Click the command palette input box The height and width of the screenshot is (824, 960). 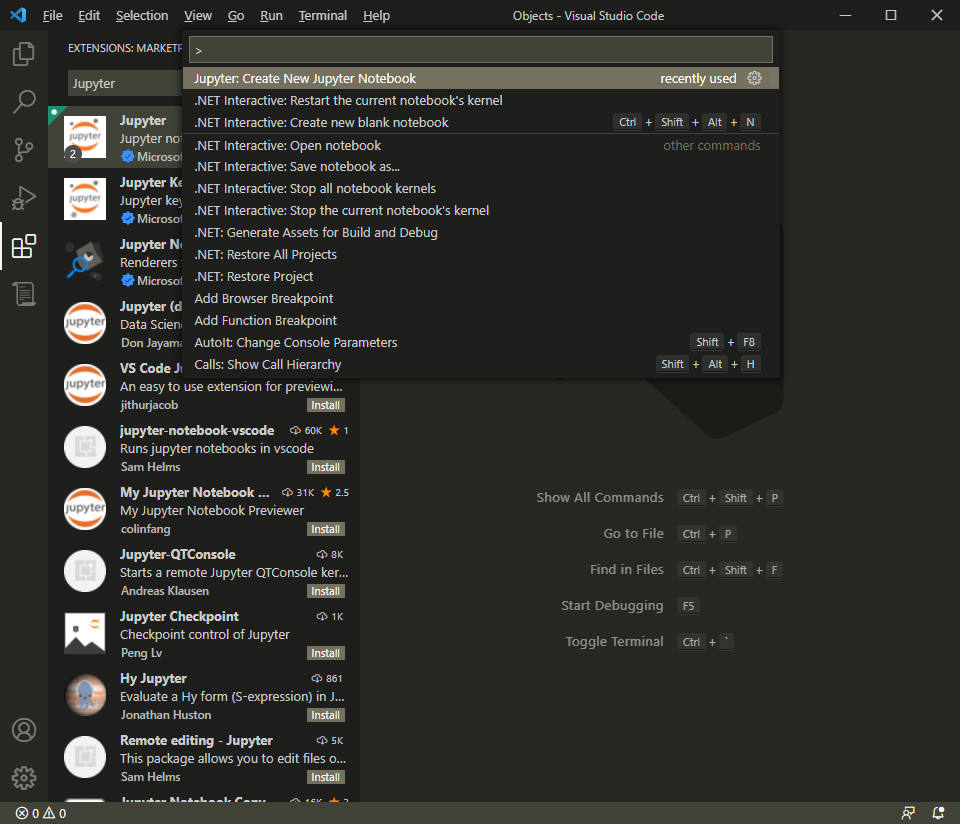tap(481, 50)
